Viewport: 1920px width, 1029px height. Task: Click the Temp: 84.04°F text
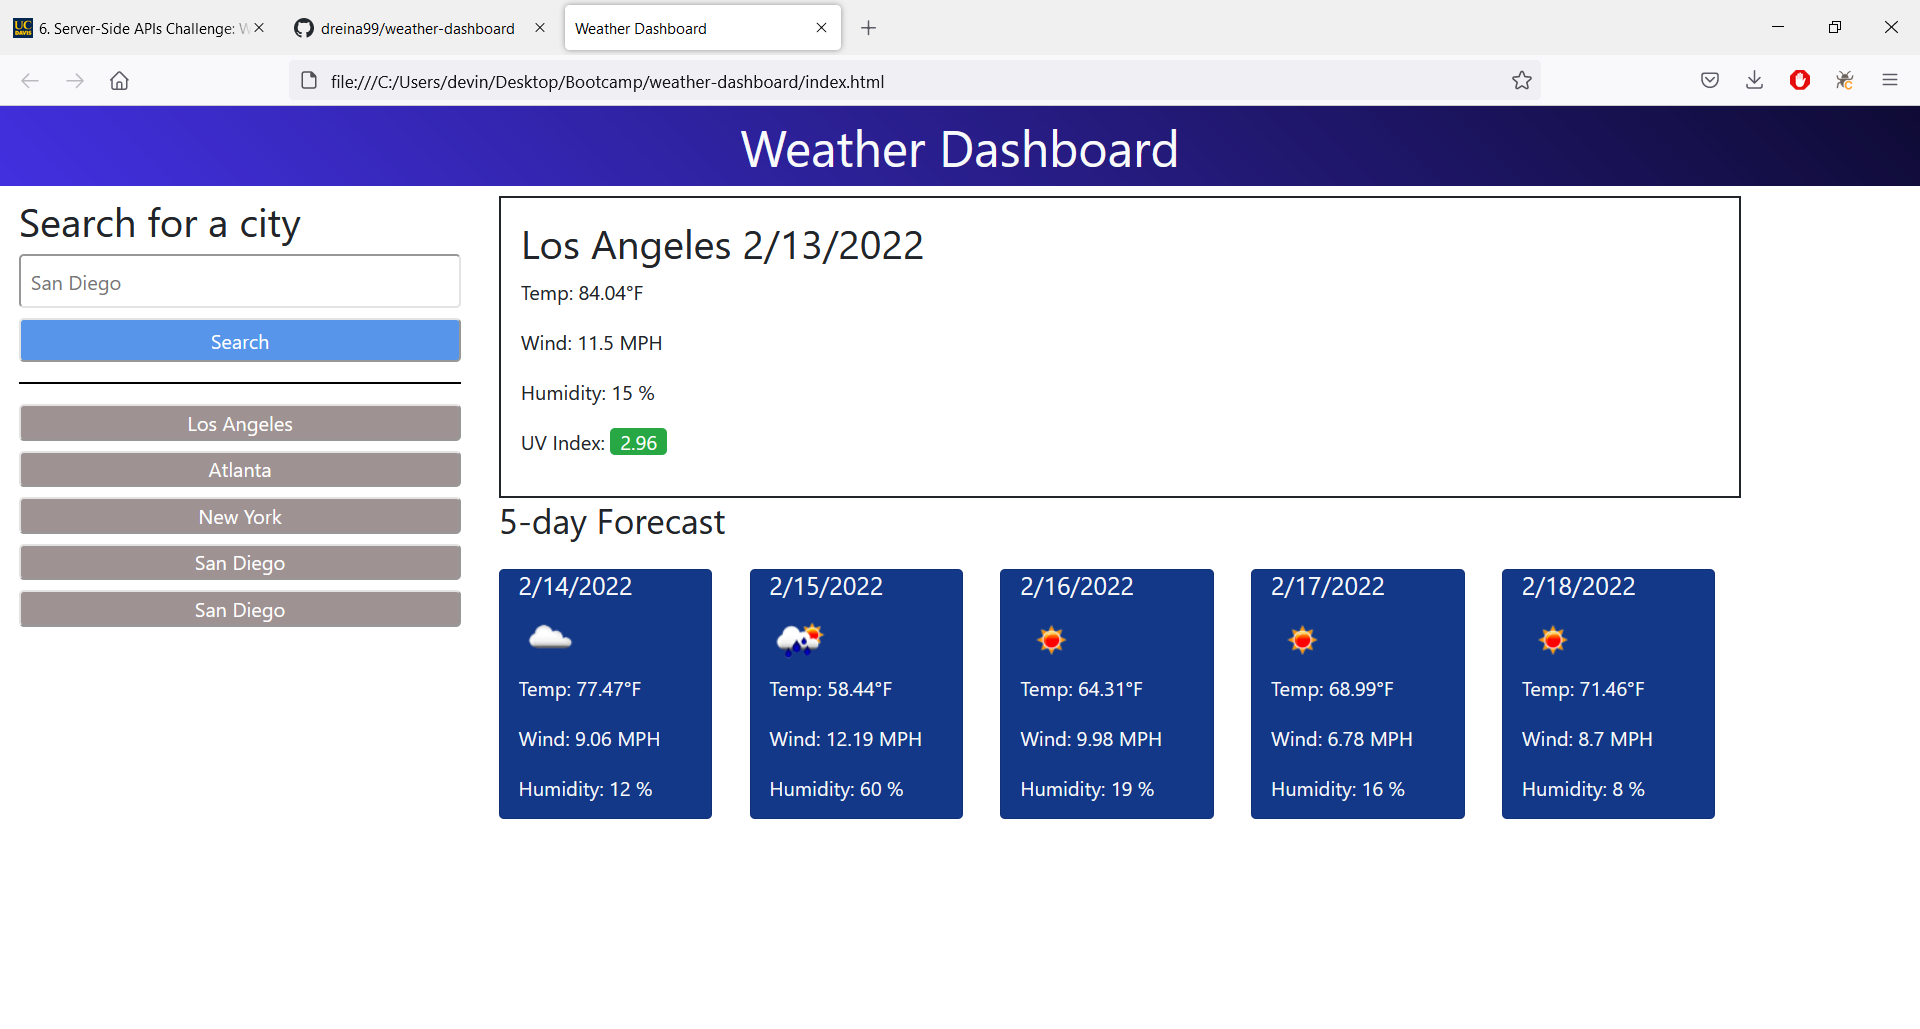coord(582,293)
